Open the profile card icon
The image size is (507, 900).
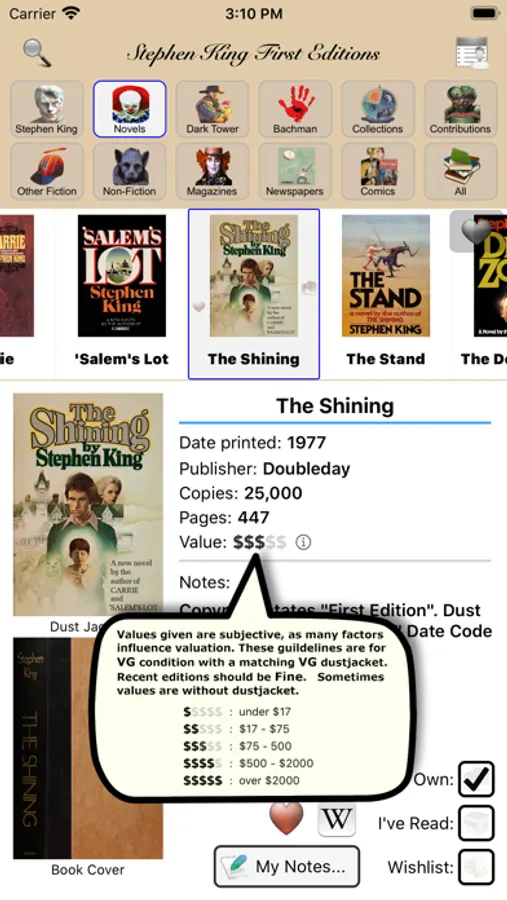click(472, 53)
